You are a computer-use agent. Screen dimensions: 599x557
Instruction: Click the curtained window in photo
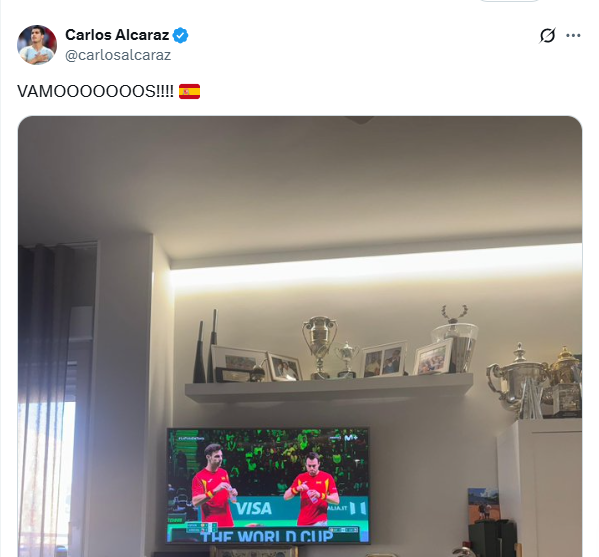pyautogui.click(x=48, y=400)
